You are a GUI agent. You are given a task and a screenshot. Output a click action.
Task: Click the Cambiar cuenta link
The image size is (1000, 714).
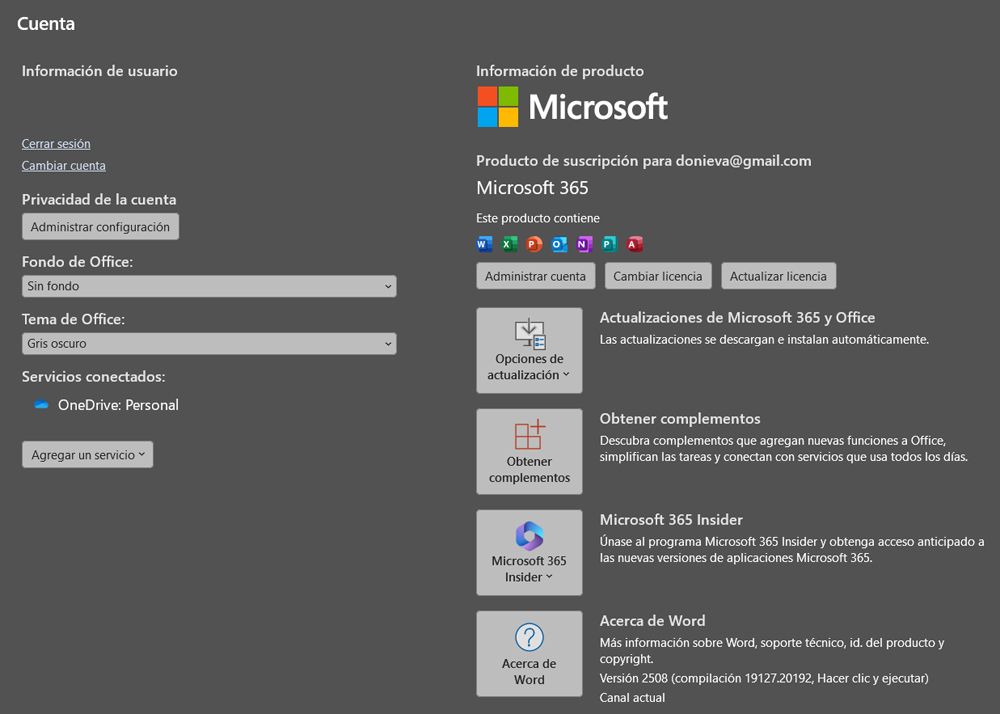pyautogui.click(x=63, y=165)
